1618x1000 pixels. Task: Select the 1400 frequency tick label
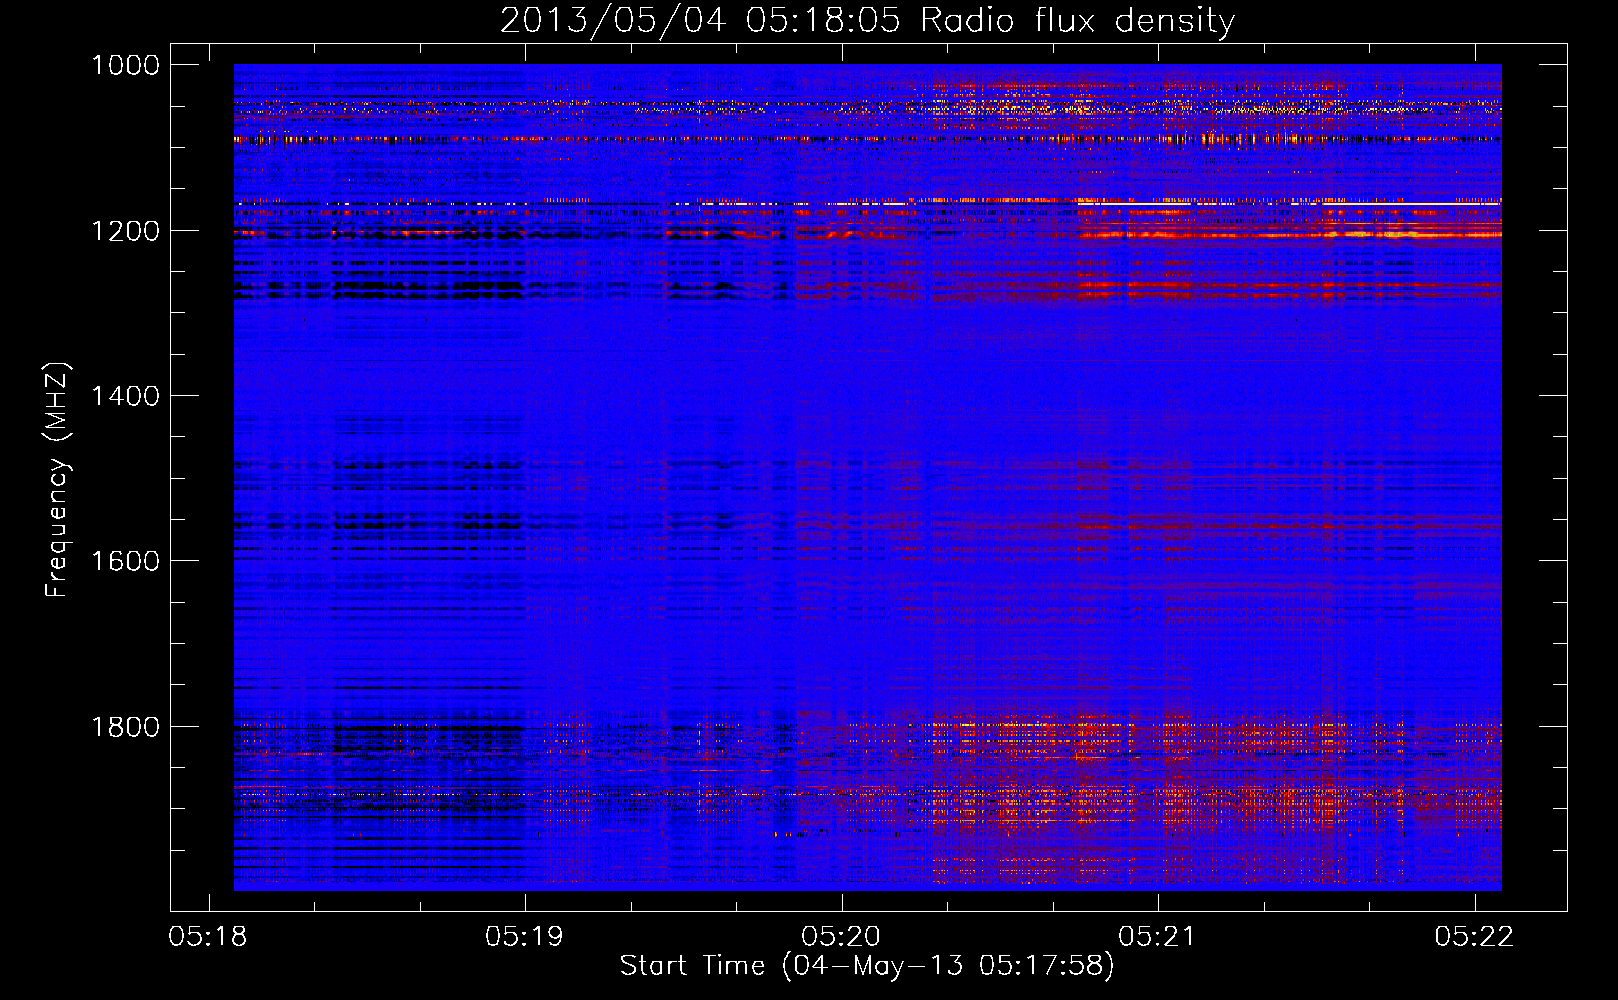(125, 396)
